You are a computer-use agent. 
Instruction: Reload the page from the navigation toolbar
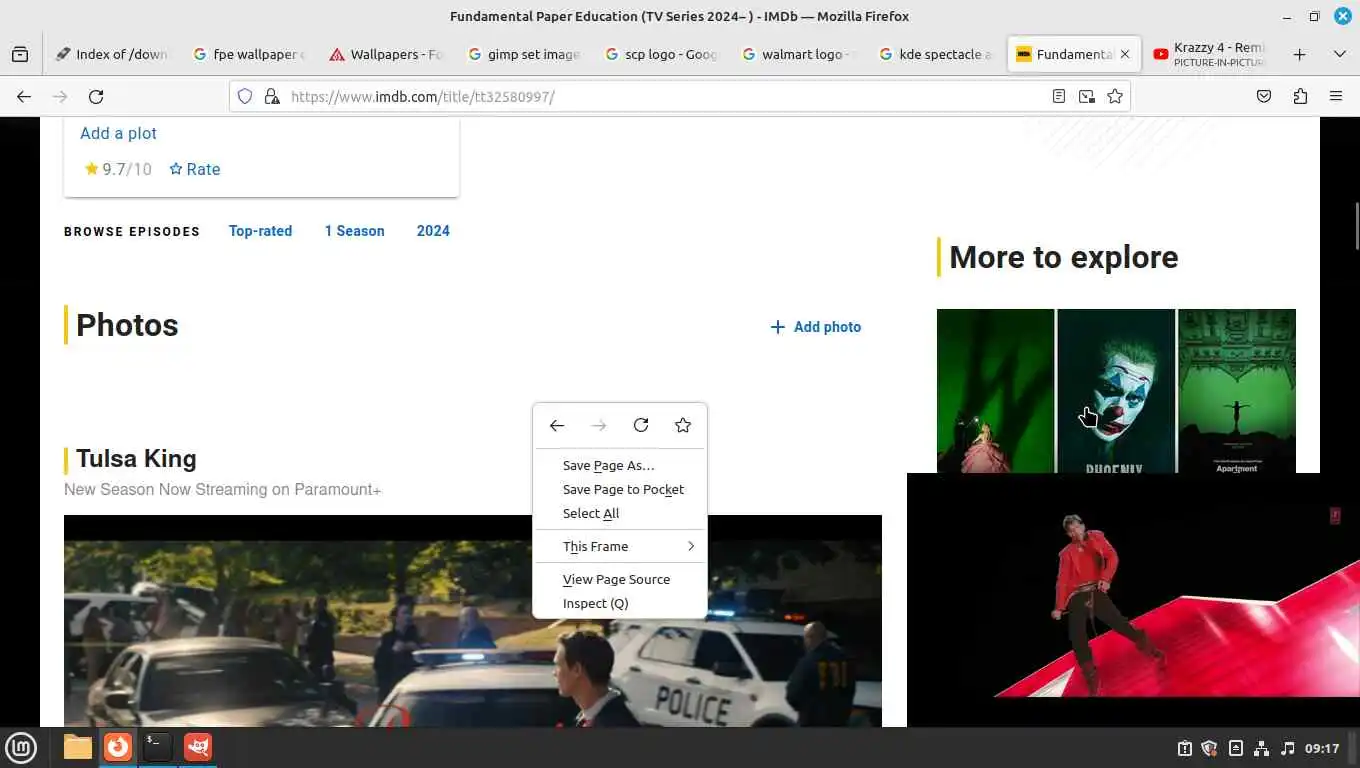[x=96, y=97]
